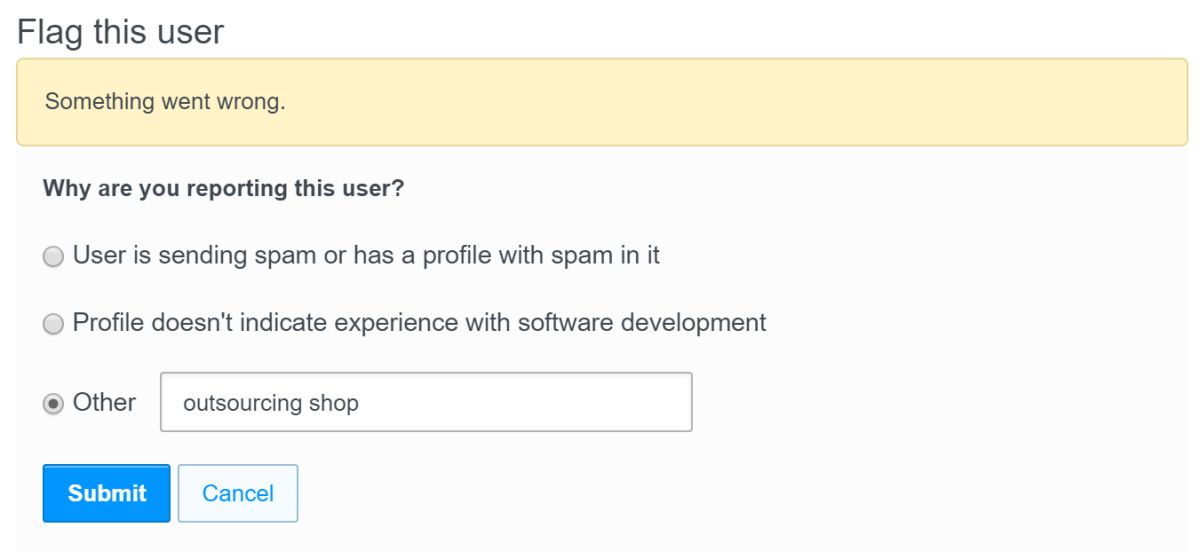This screenshot has height=551, width=1200.
Task: Click the 'Something went wrong.' error message
Action: tap(165, 103)
